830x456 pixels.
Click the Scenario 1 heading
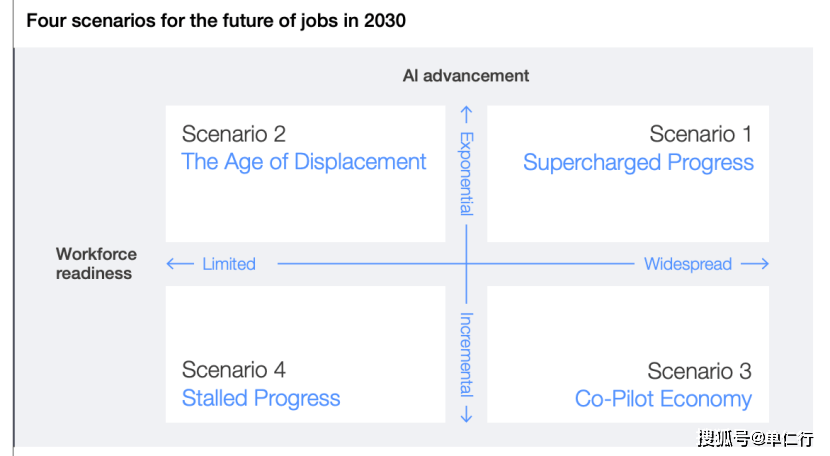(x=700, y=134)
